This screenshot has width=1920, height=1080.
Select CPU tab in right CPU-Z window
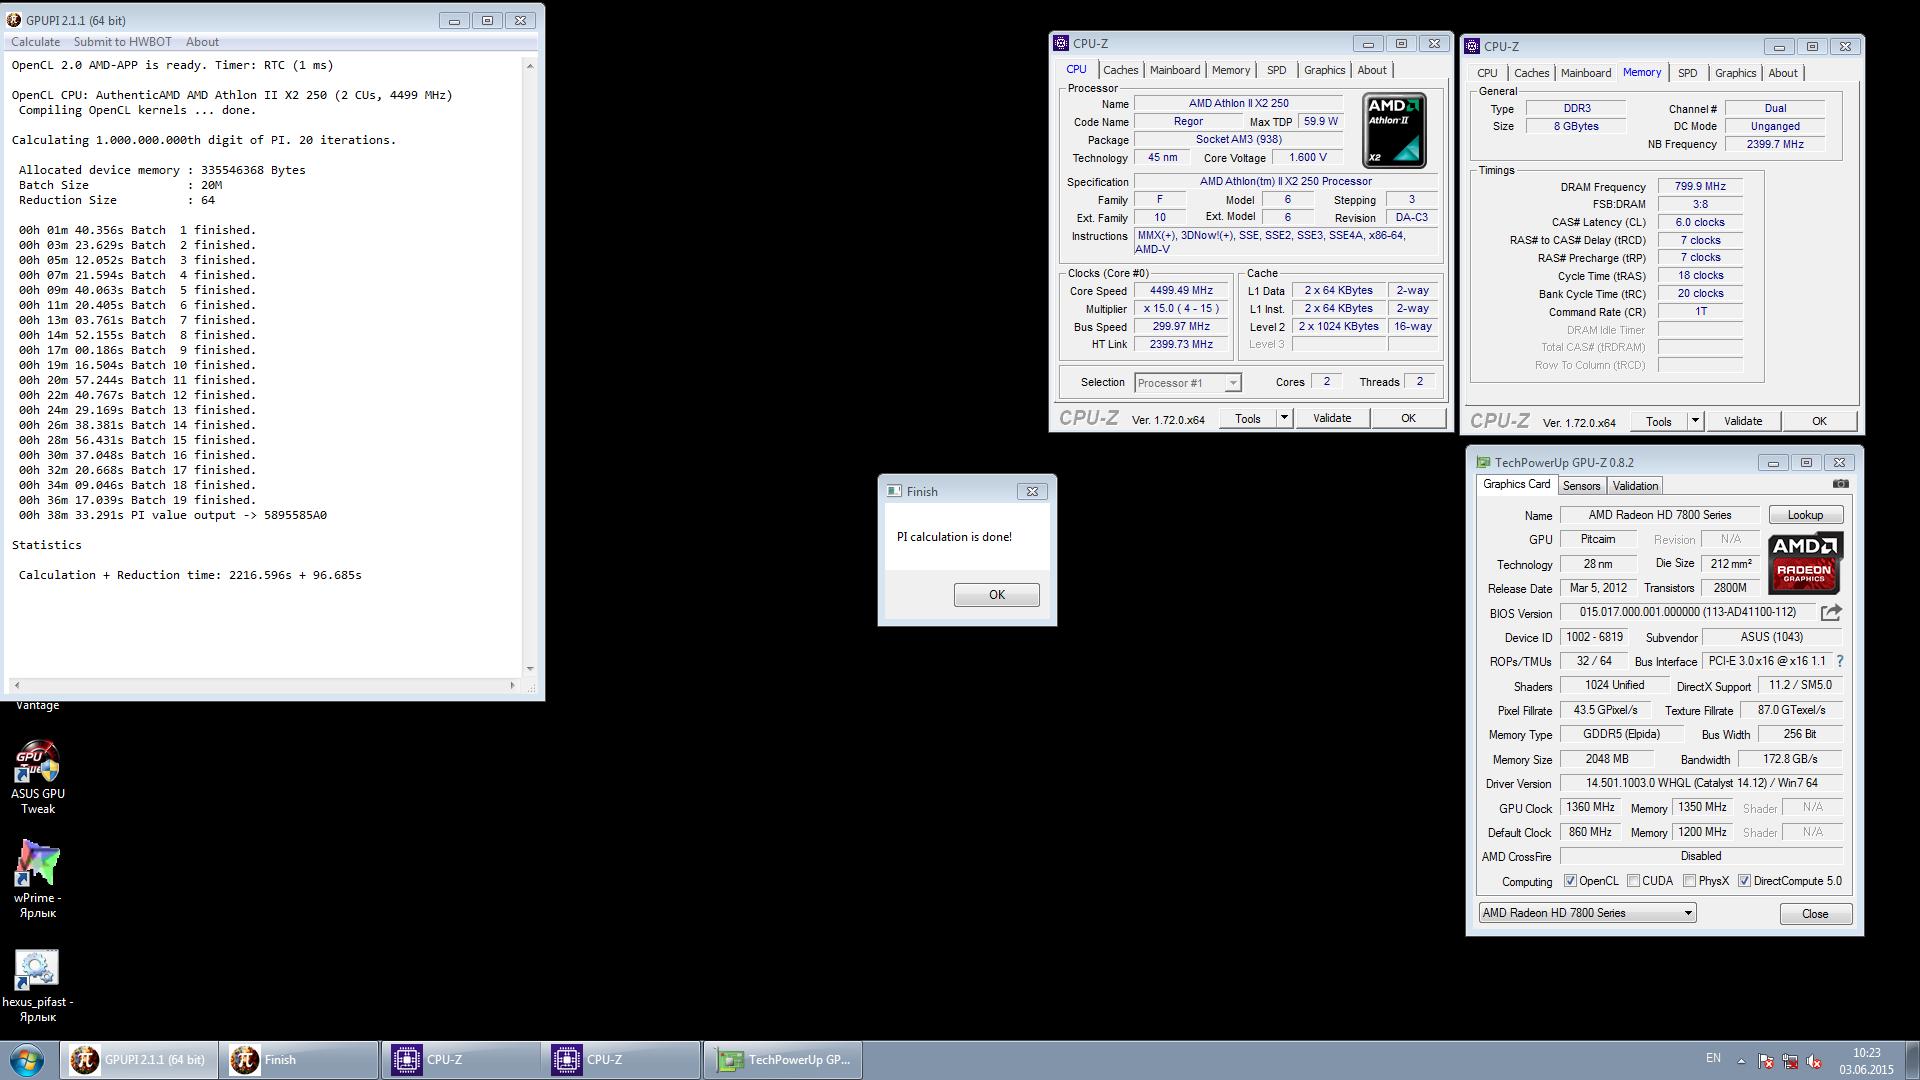tap(1487, 73)
